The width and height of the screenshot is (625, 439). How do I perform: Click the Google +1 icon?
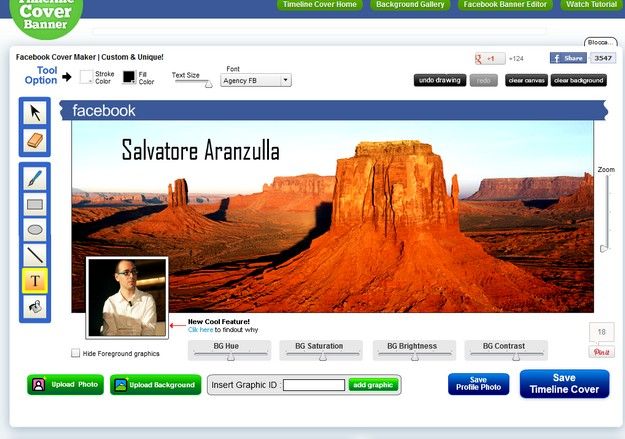tap(490, 59)
